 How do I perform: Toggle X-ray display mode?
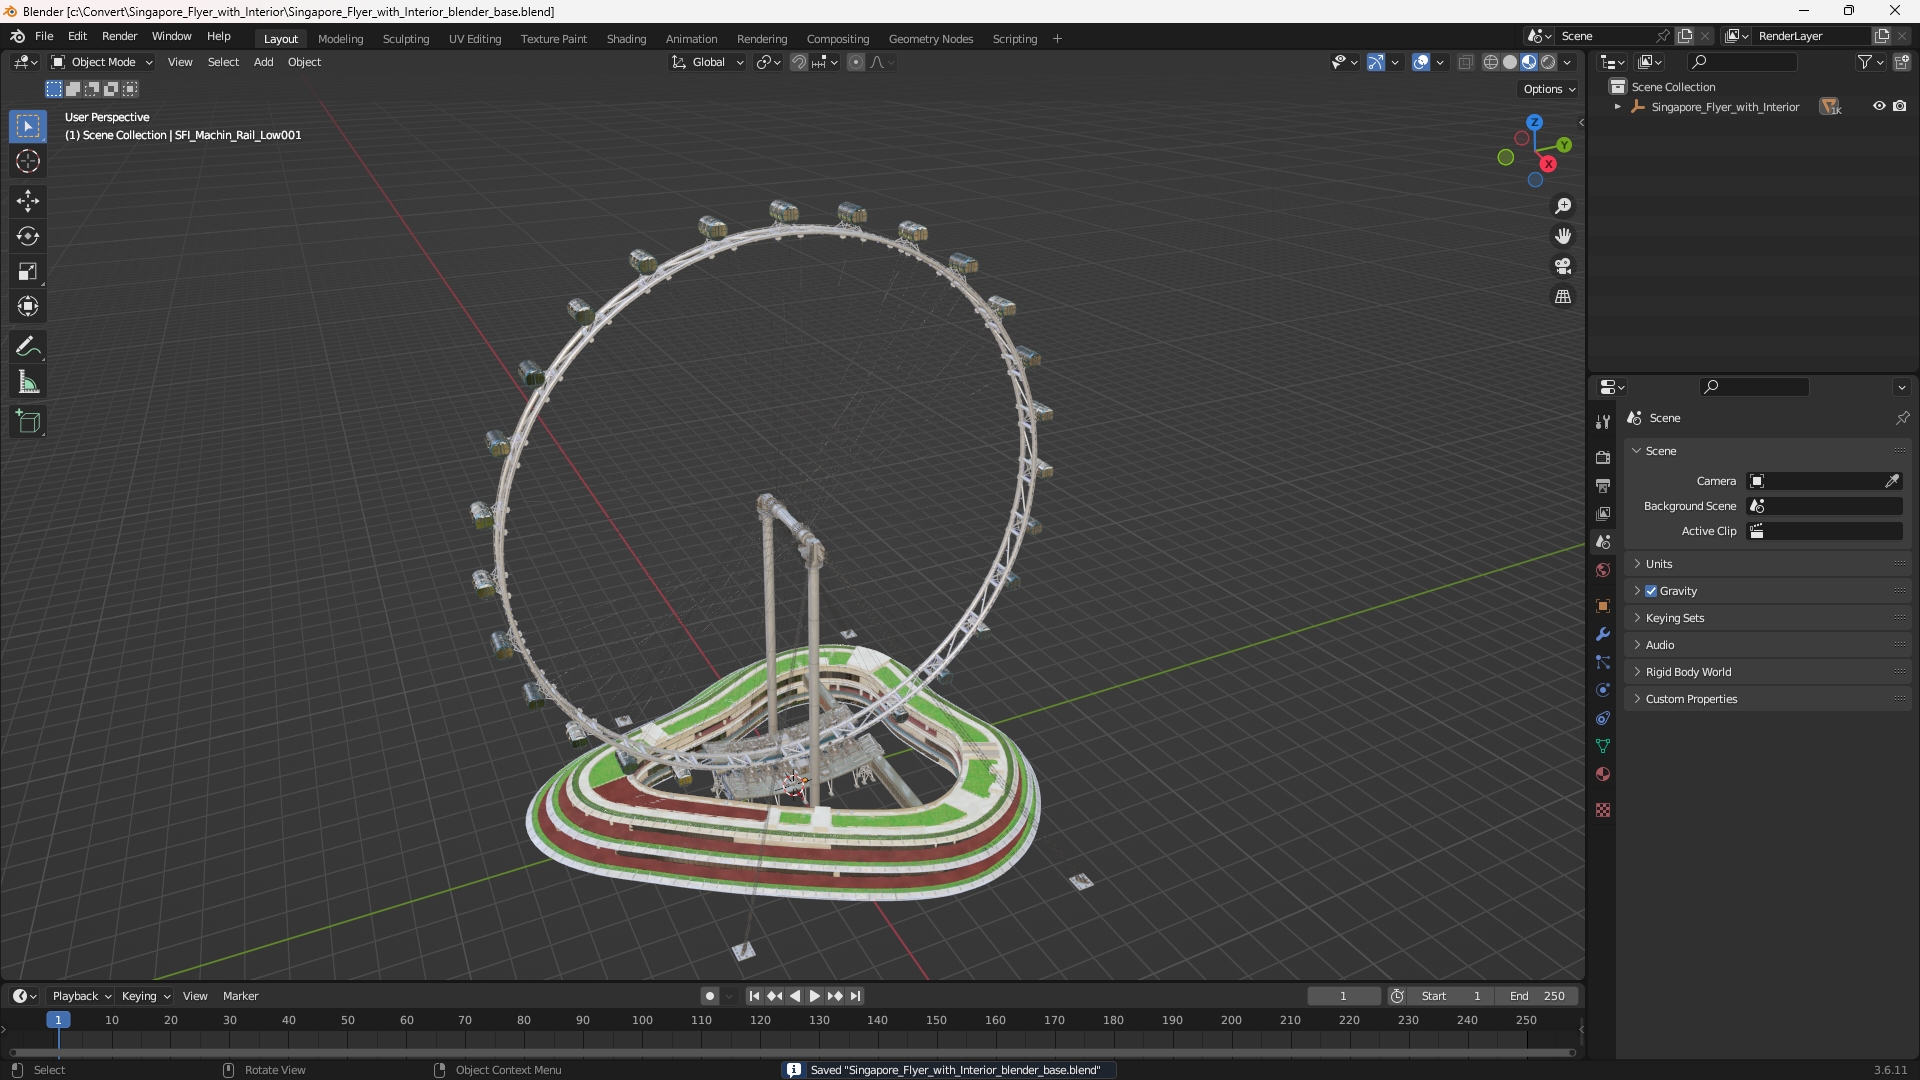1466,62
